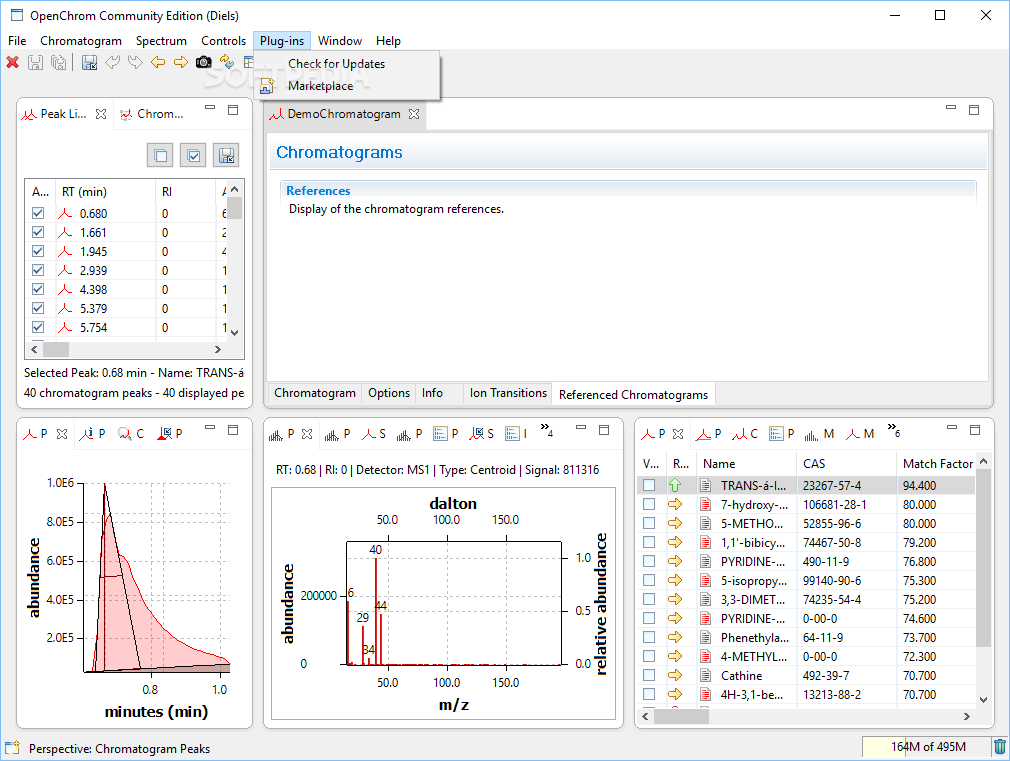The width and height of the screenshot is (1010, 761).
Task: Show 6 hidden tabs in targets panel
Action: tap(893, 430)
